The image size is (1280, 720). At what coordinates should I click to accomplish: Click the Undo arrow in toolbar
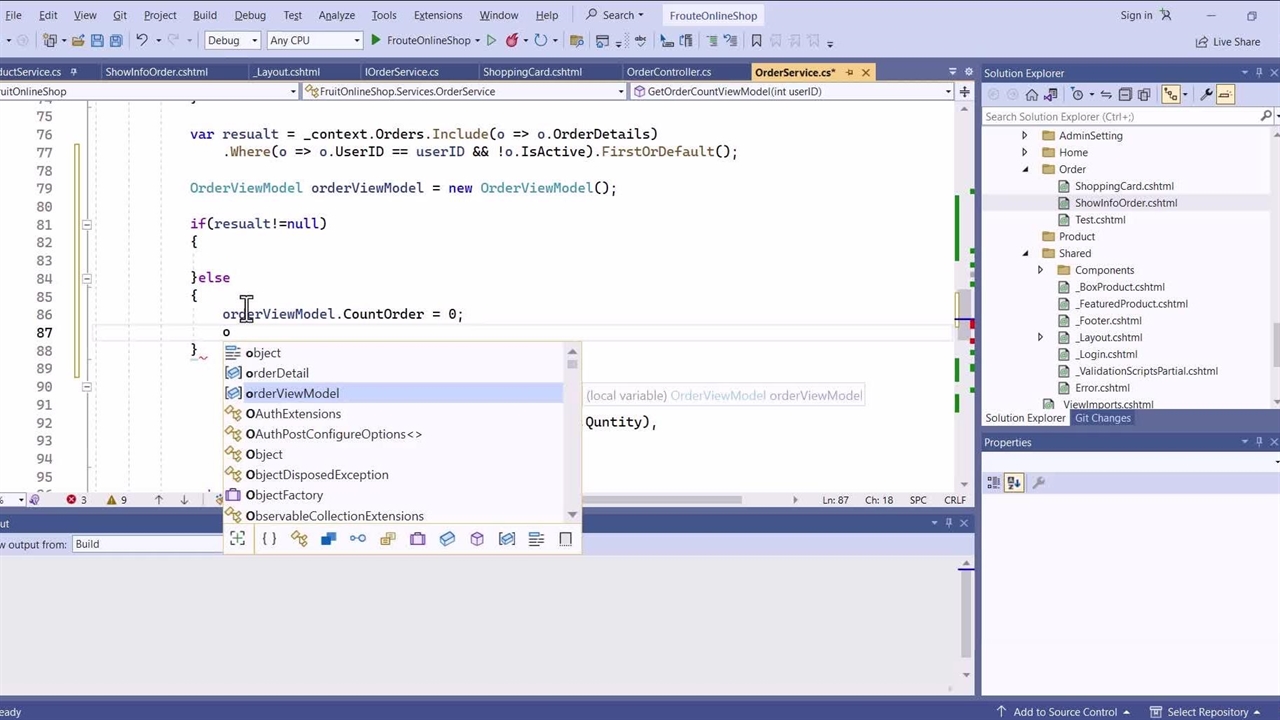point(142,41)
